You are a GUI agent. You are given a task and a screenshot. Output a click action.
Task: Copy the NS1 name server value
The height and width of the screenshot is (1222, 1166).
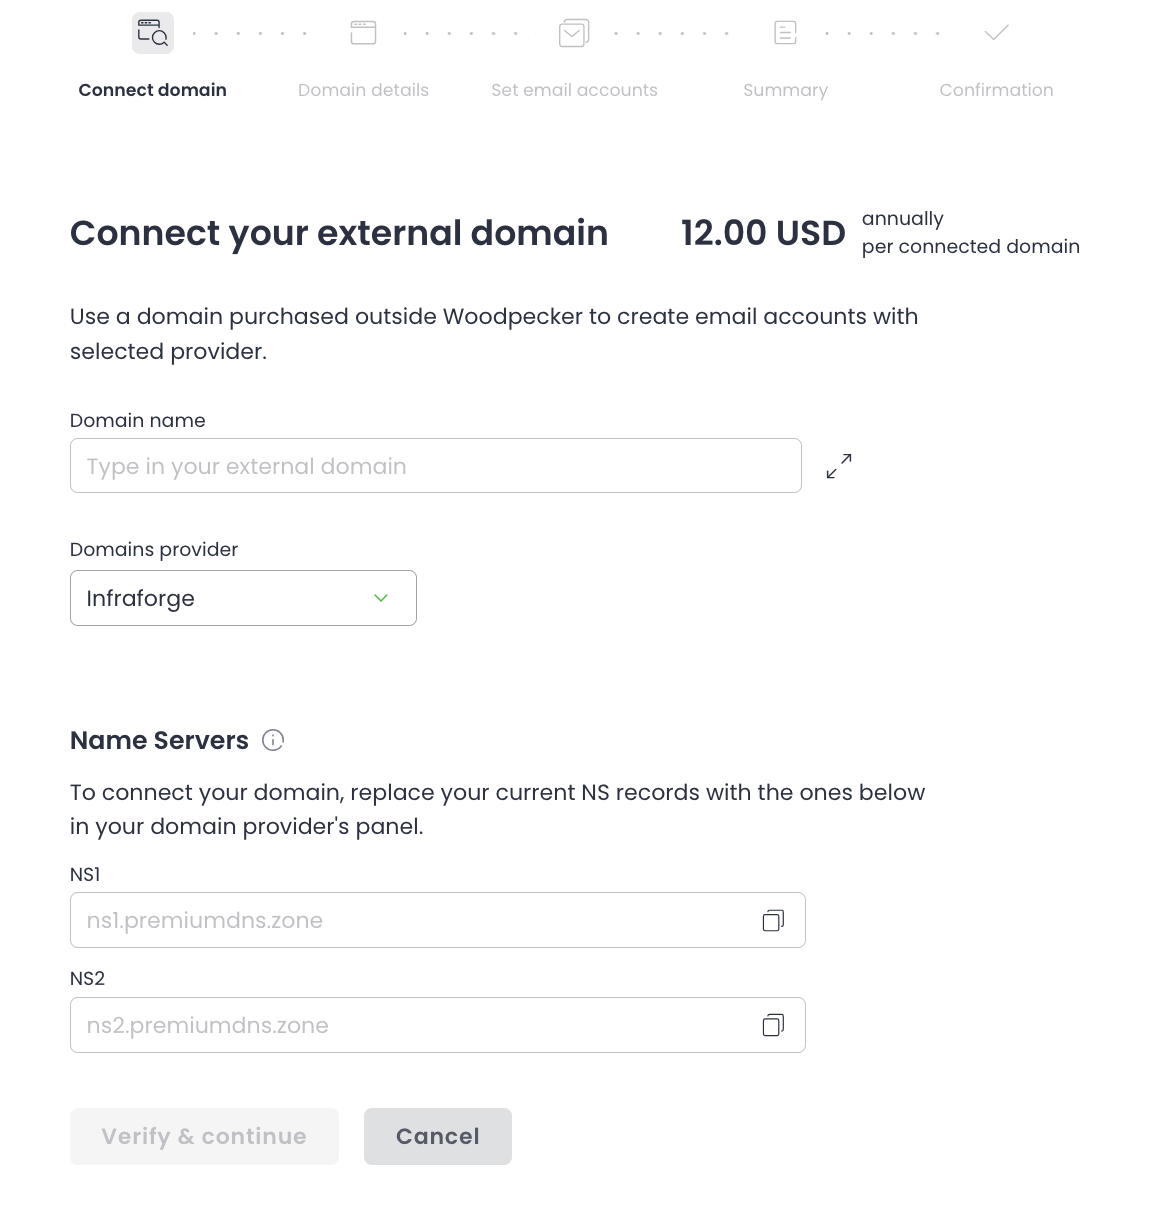[x=773, y=920]
